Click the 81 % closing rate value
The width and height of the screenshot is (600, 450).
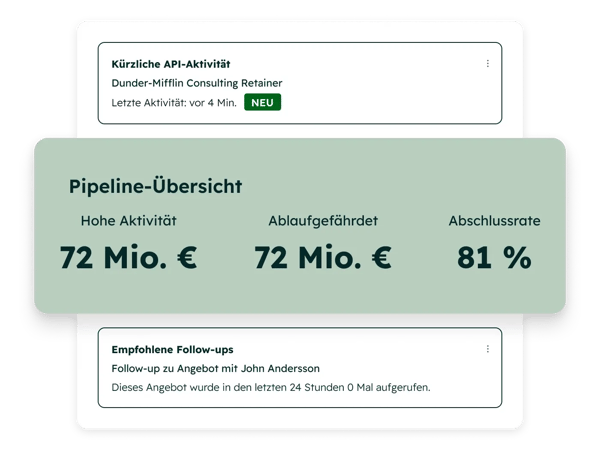point(494,258)
